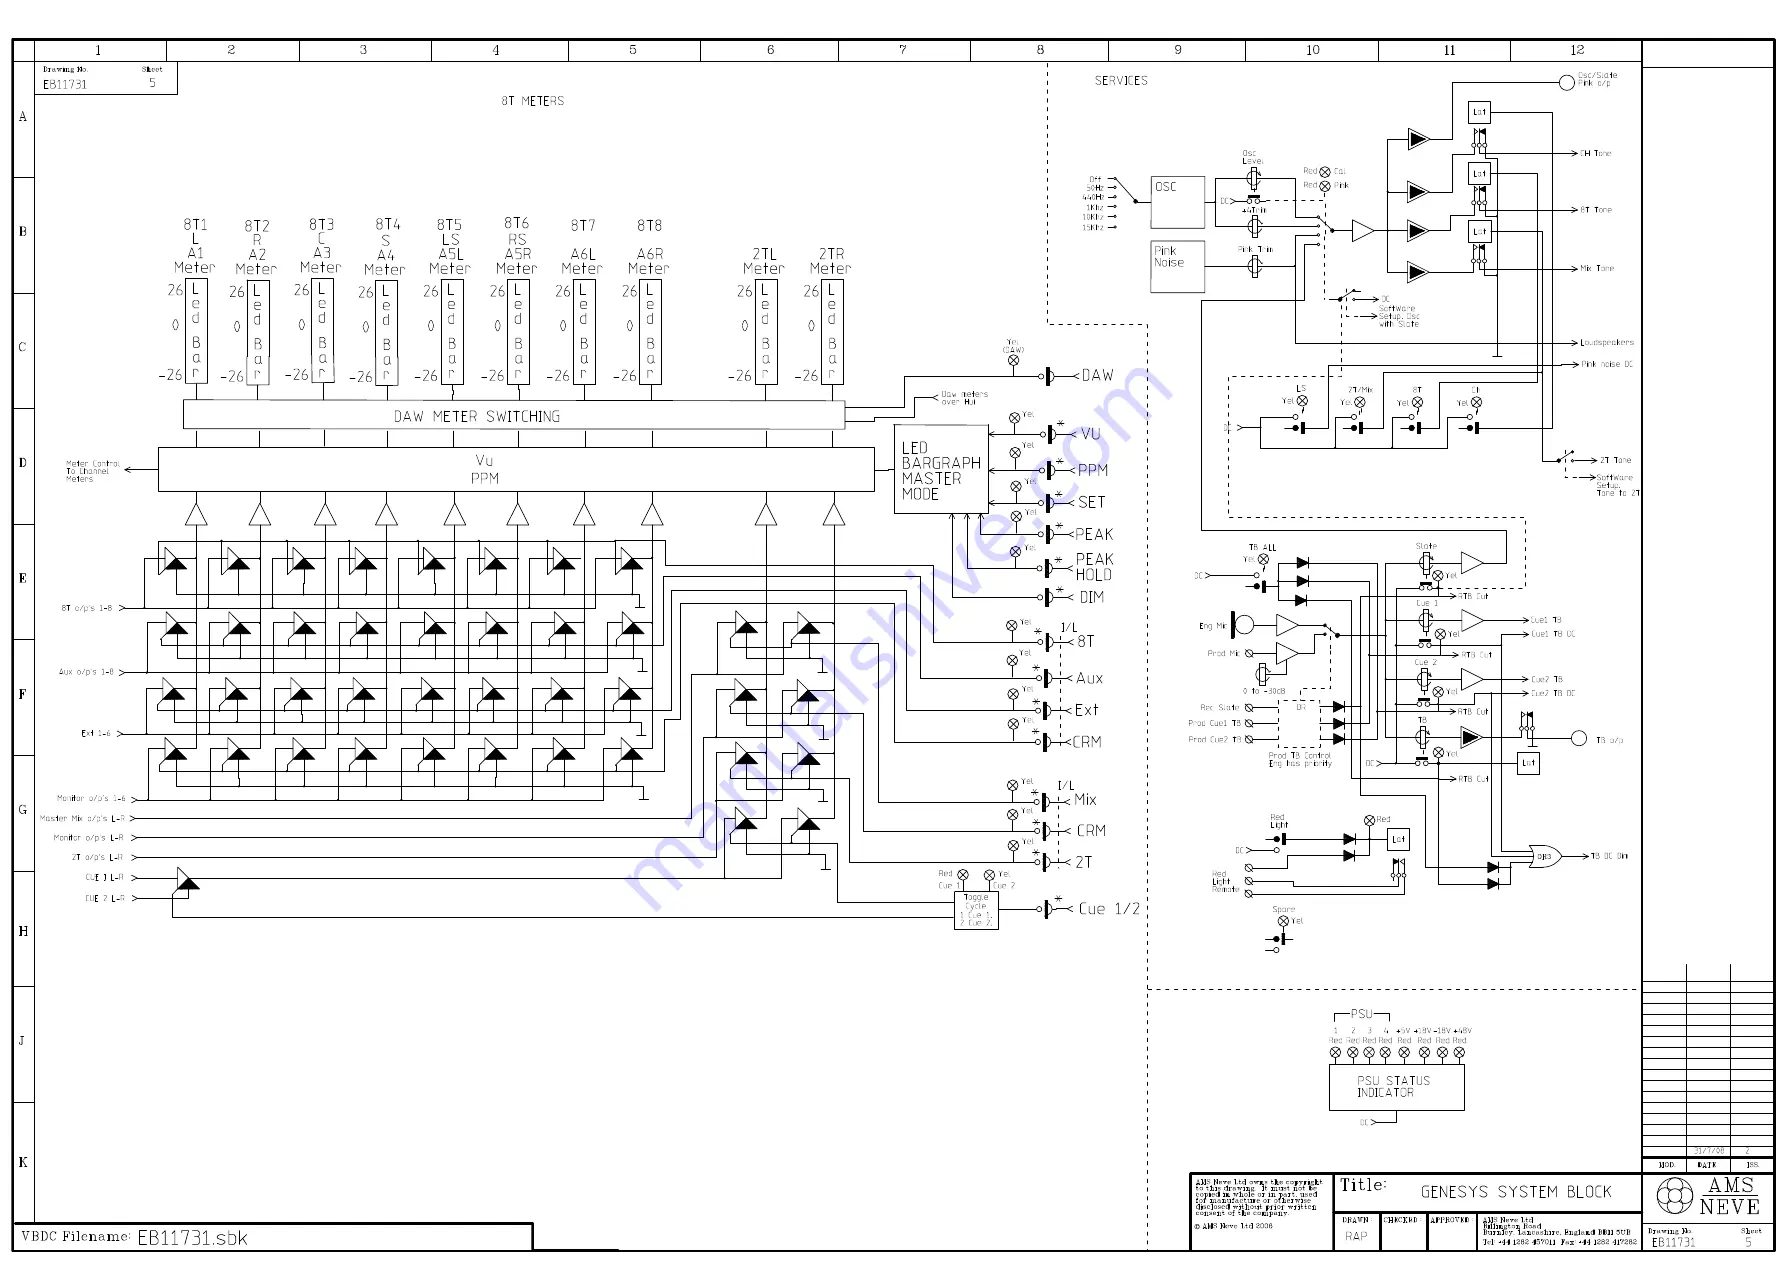Click the 8T4 S A4 Meter label
Viewport: 1787px width, 1263px height.
[386, 247]
